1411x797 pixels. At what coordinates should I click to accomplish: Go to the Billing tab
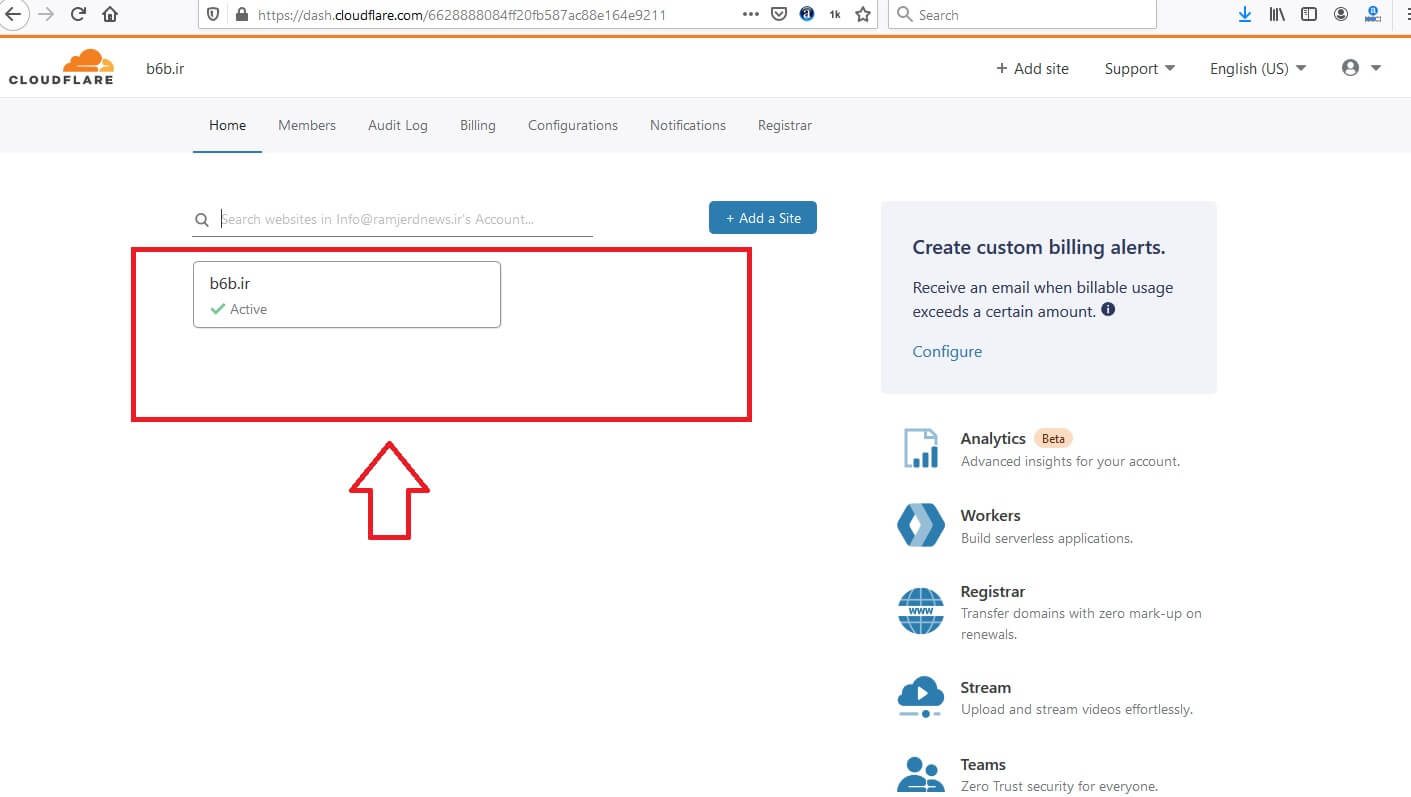click(x=478, y=126)
